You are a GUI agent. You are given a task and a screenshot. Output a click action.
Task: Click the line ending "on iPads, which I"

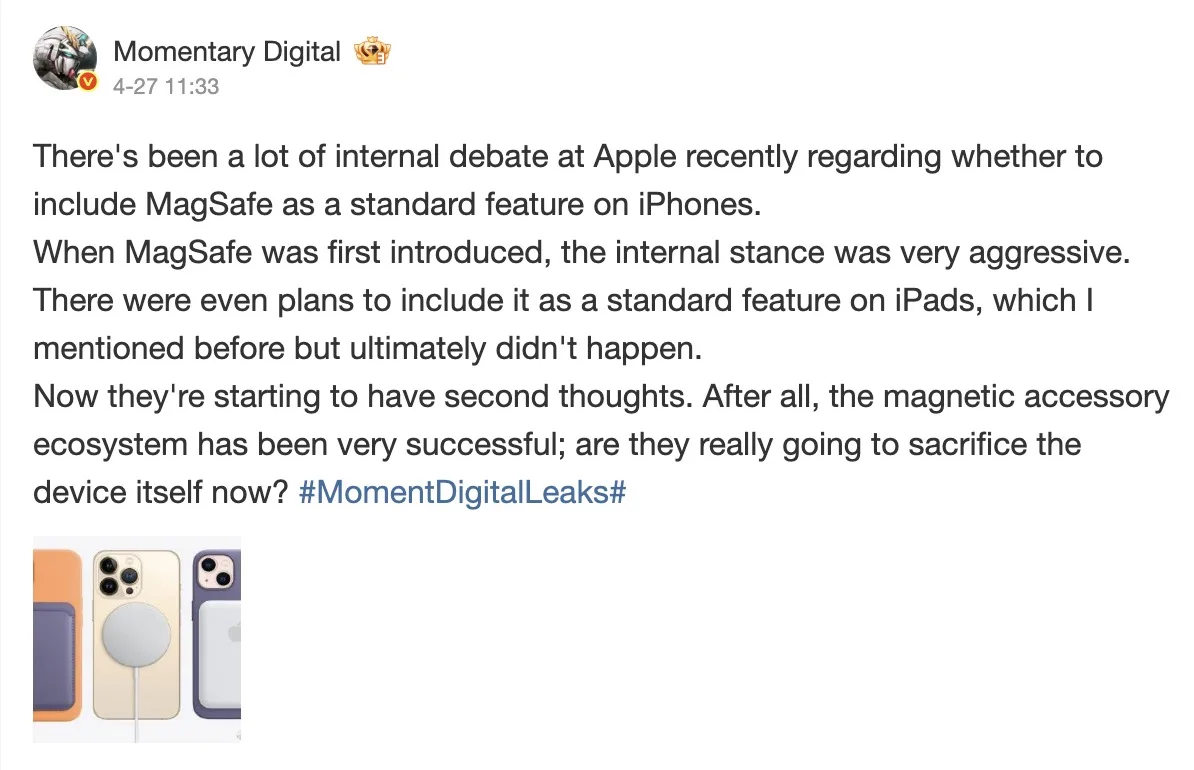[x=563, y=301]
